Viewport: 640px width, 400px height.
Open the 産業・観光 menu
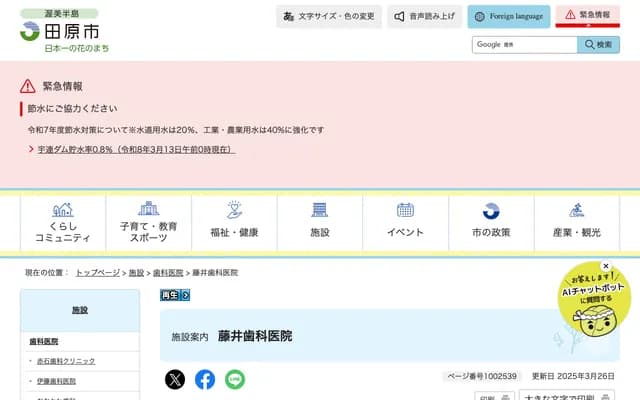[x=577, y=223]
